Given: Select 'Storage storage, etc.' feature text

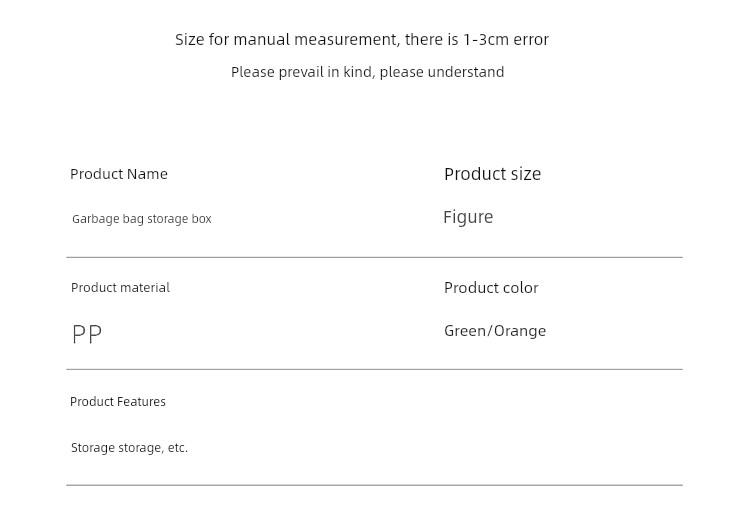Looking at the screenshot, I should click(129, 448).
